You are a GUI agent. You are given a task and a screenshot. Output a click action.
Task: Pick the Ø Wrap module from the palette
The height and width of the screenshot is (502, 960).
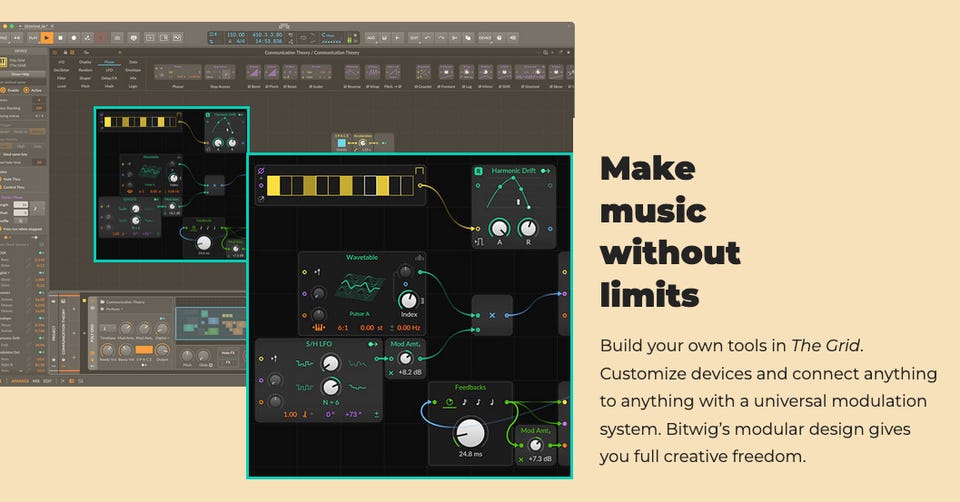[x=372, y=74]
